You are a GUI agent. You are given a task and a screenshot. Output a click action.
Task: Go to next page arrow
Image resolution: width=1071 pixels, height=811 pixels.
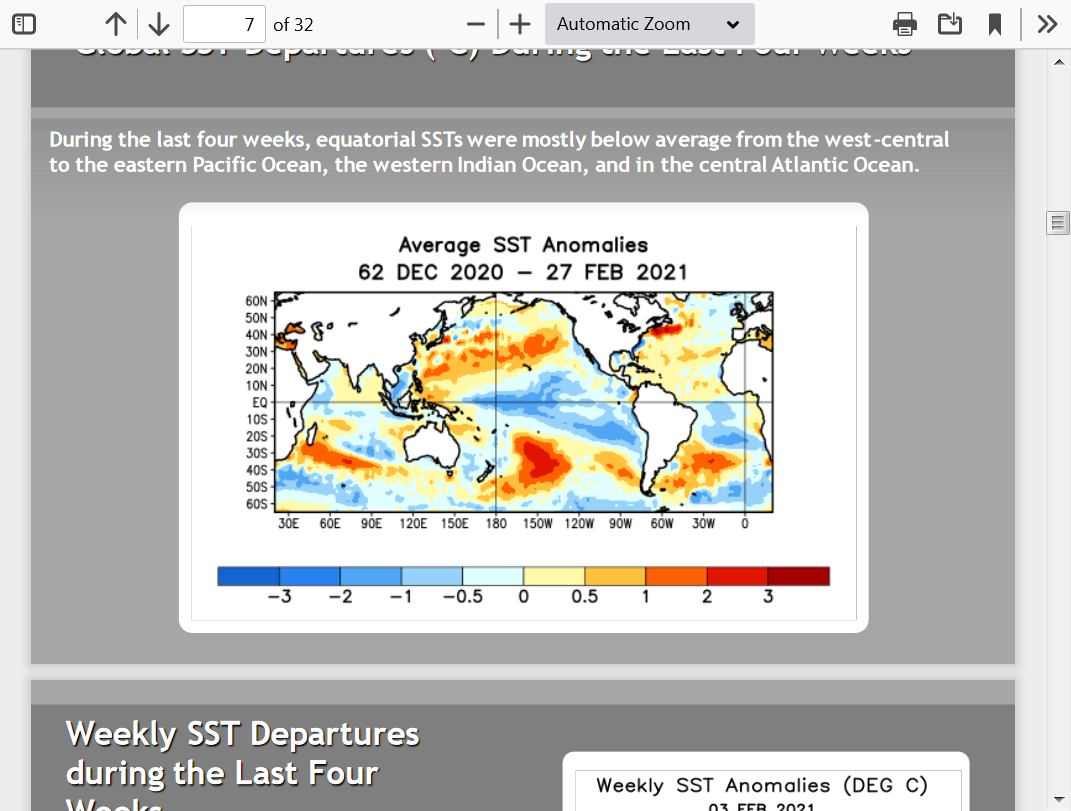click(x=158, y=25)
